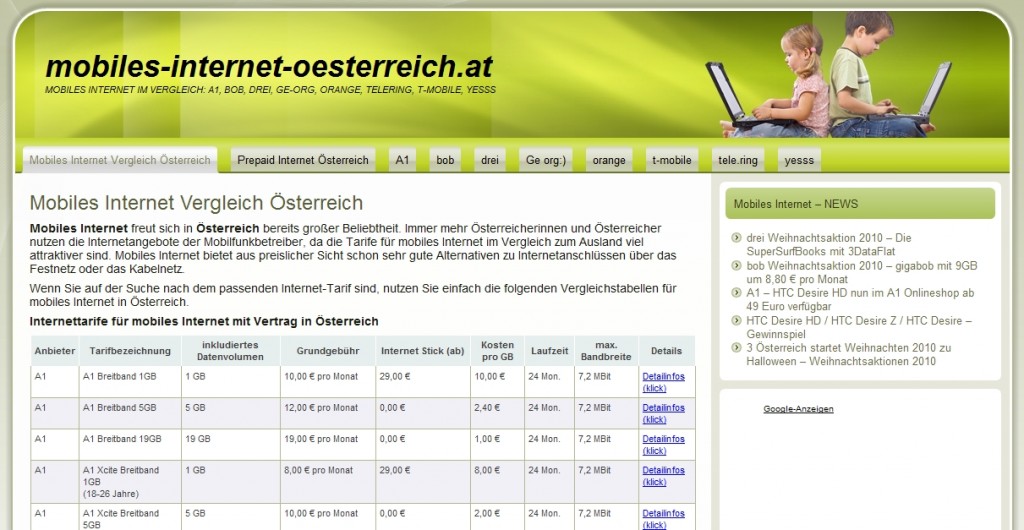Open news on bob Weihnachtsaktion gigabob 9GB
The width and height of the screenshot is (1024, 530).
point(862,272)
